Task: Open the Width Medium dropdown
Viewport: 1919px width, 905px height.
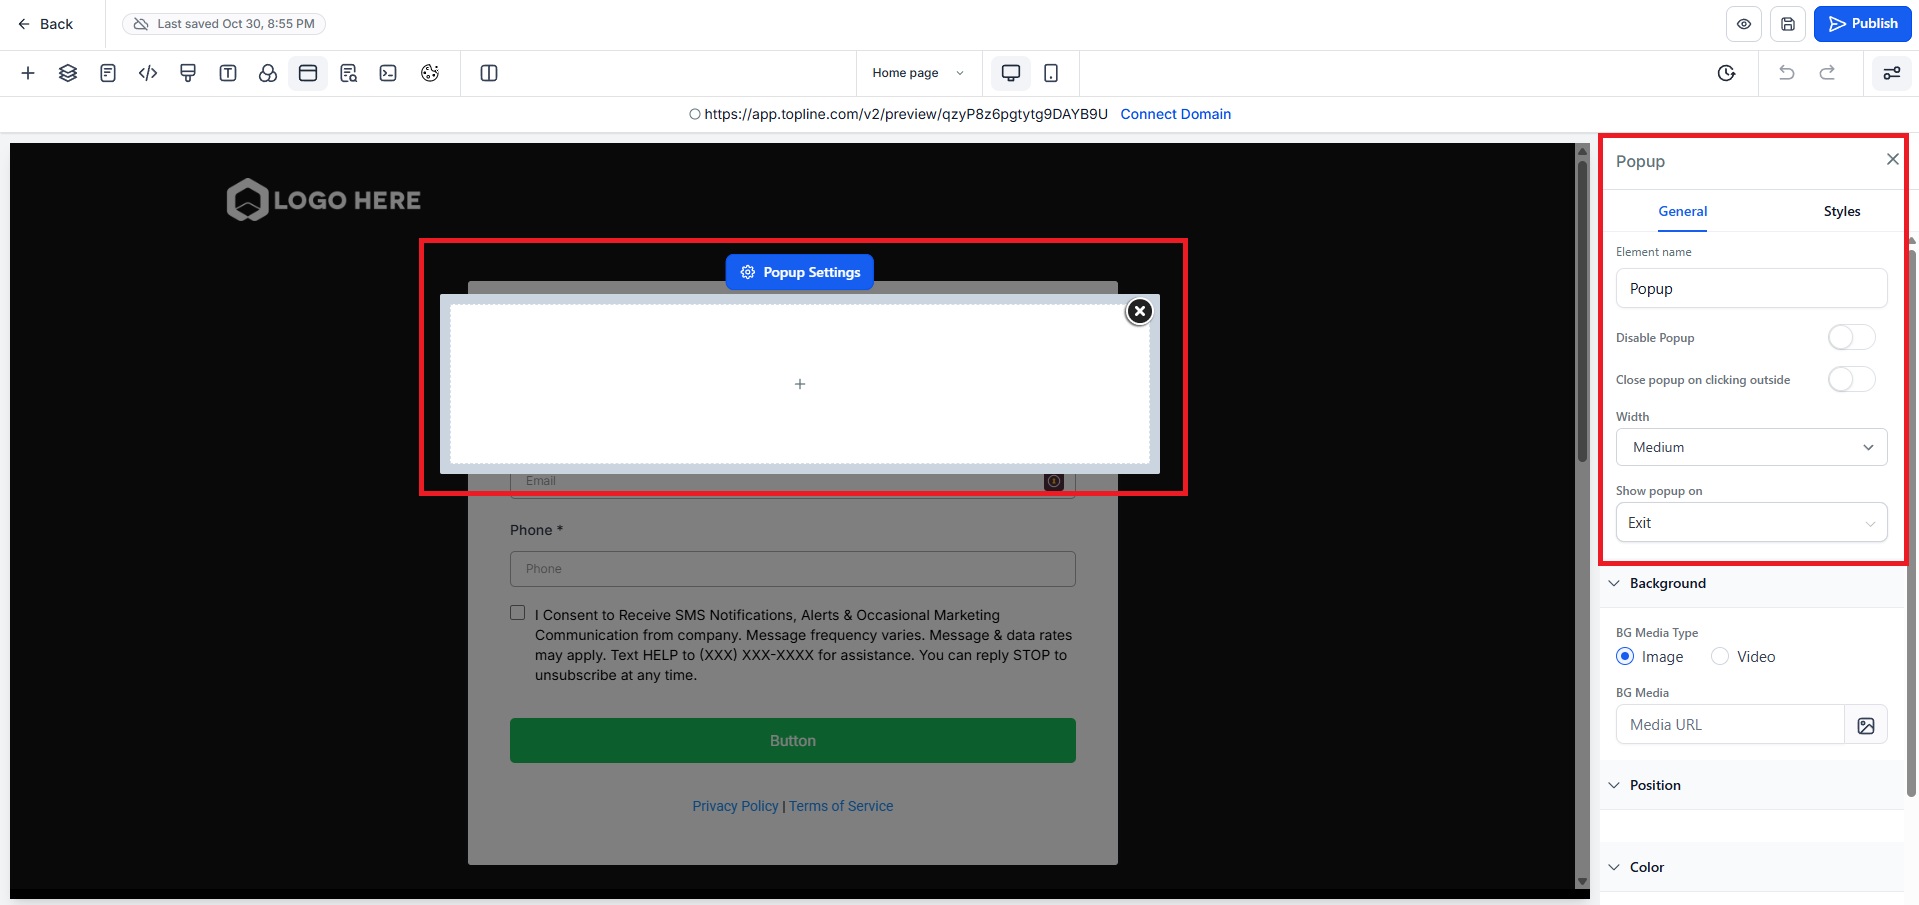Action: point(1751,447)
